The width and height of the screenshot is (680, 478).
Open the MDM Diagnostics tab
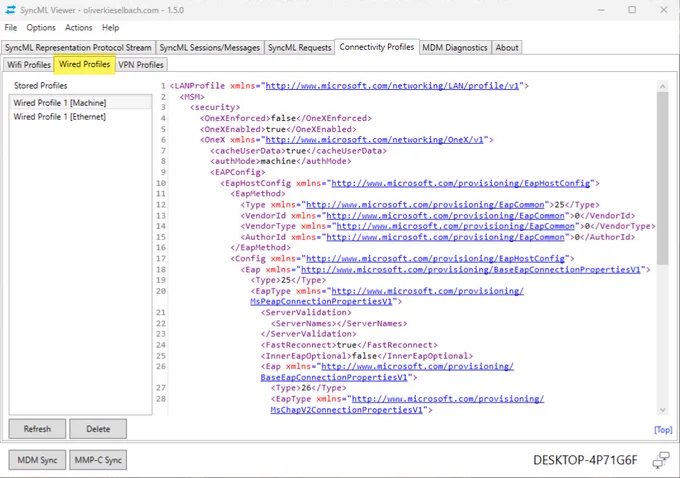(x=454, y=48)
